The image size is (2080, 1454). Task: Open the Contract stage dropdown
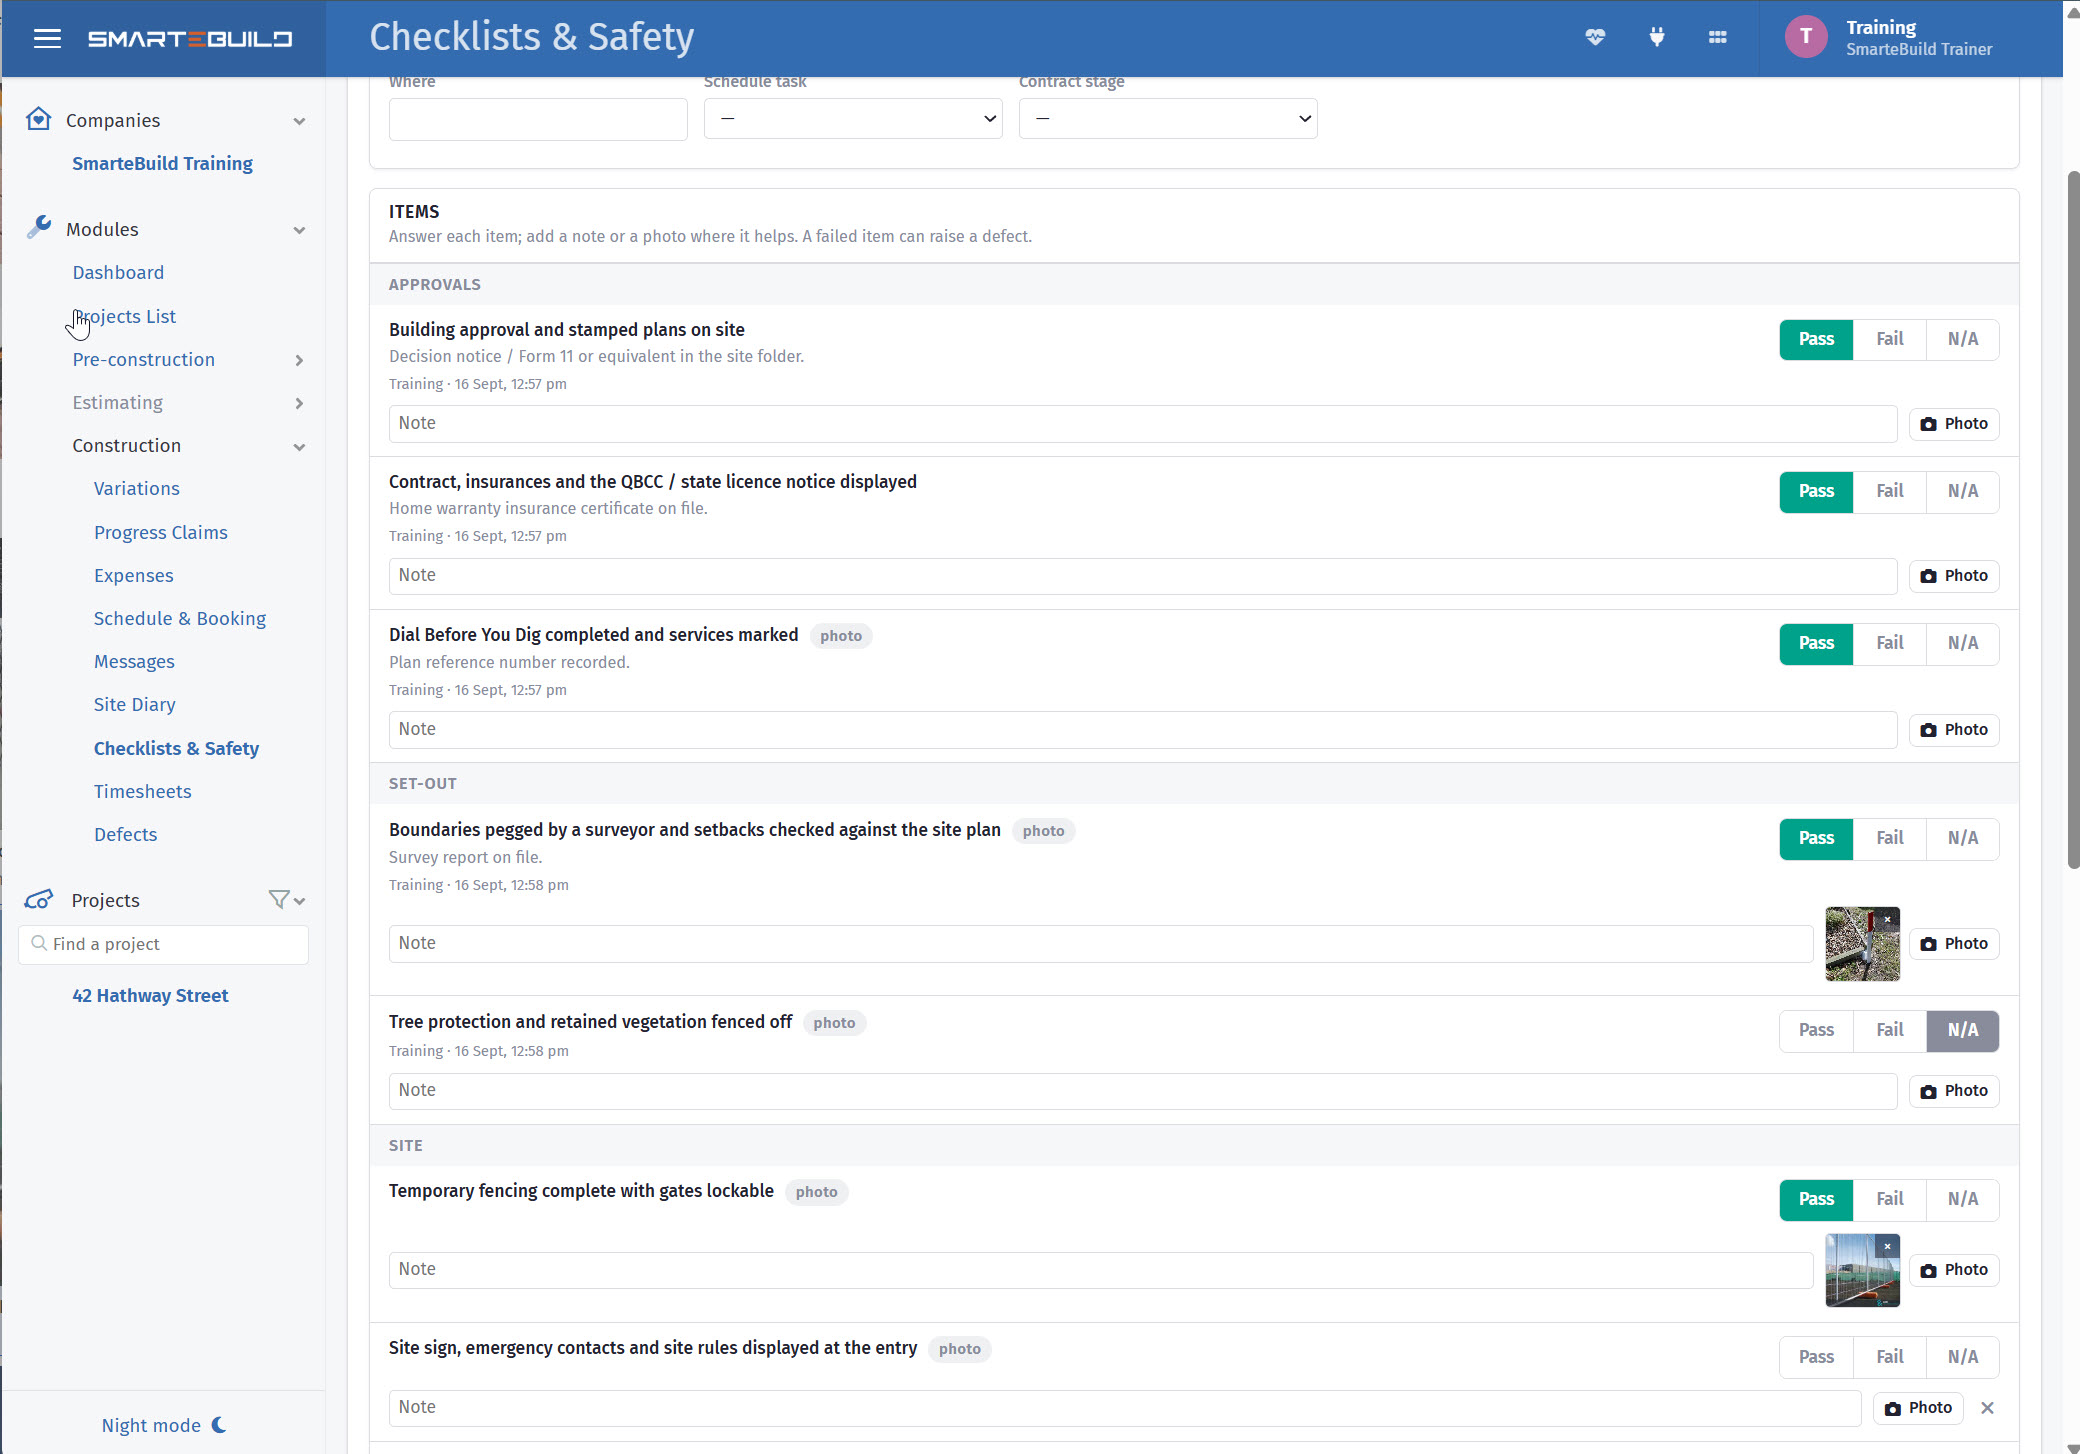1168,119
